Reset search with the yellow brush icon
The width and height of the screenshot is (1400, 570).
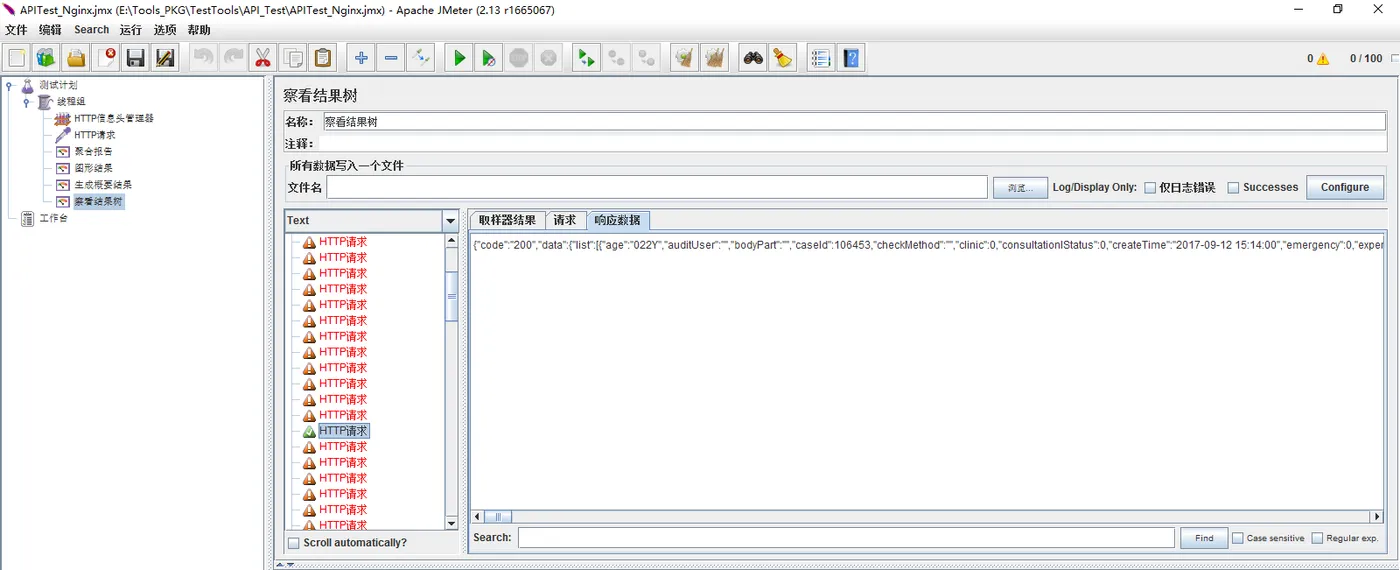click(x=782, y=58)
